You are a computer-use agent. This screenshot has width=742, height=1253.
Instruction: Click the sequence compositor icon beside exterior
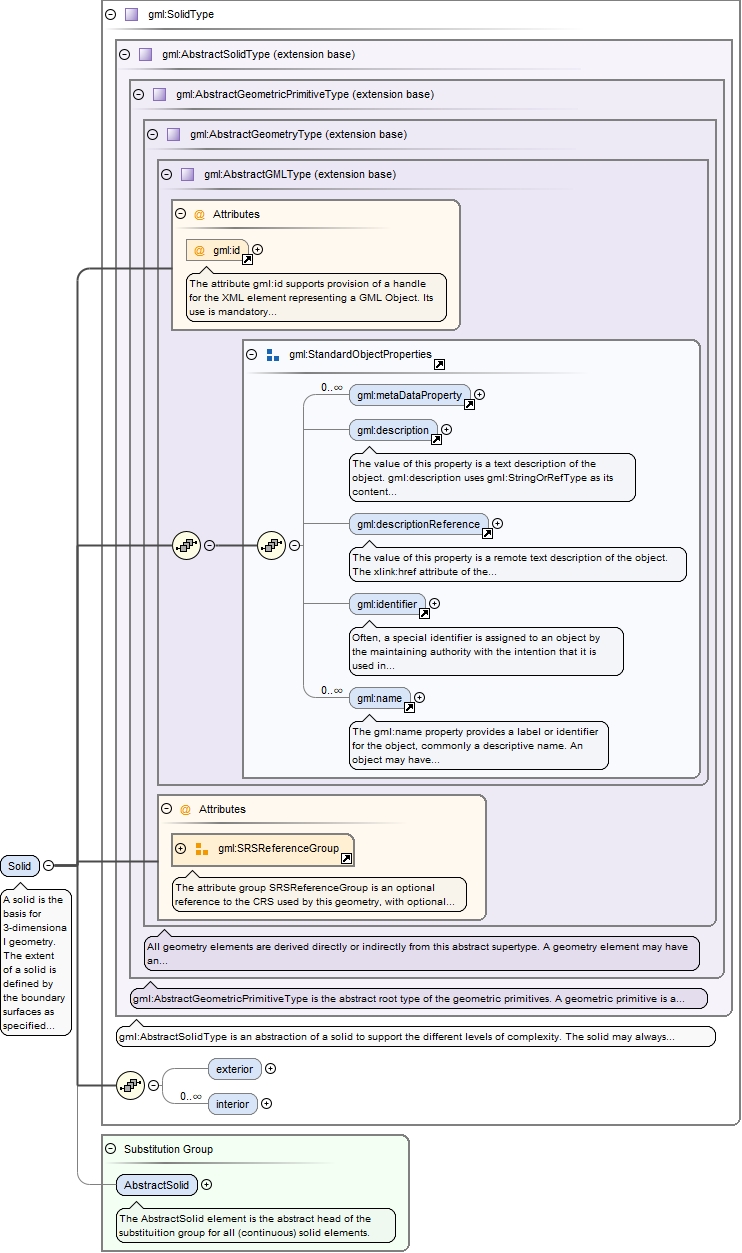130,1085
